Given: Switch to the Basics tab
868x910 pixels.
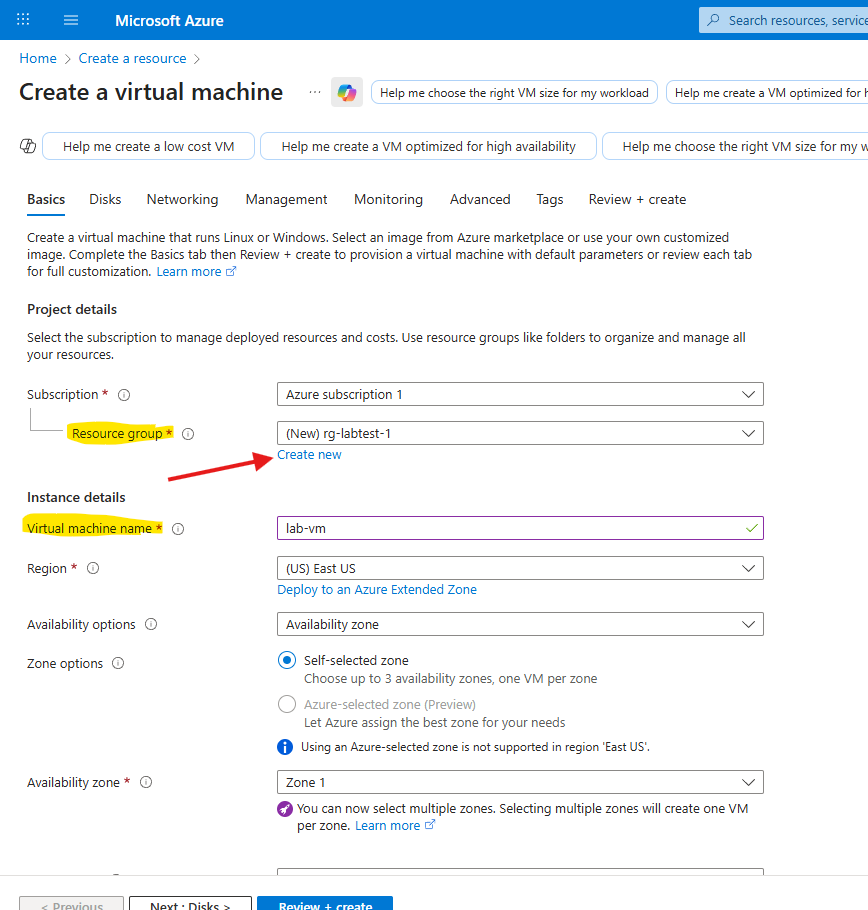Looking at the screenshot, I should click(x=46, y=200).
